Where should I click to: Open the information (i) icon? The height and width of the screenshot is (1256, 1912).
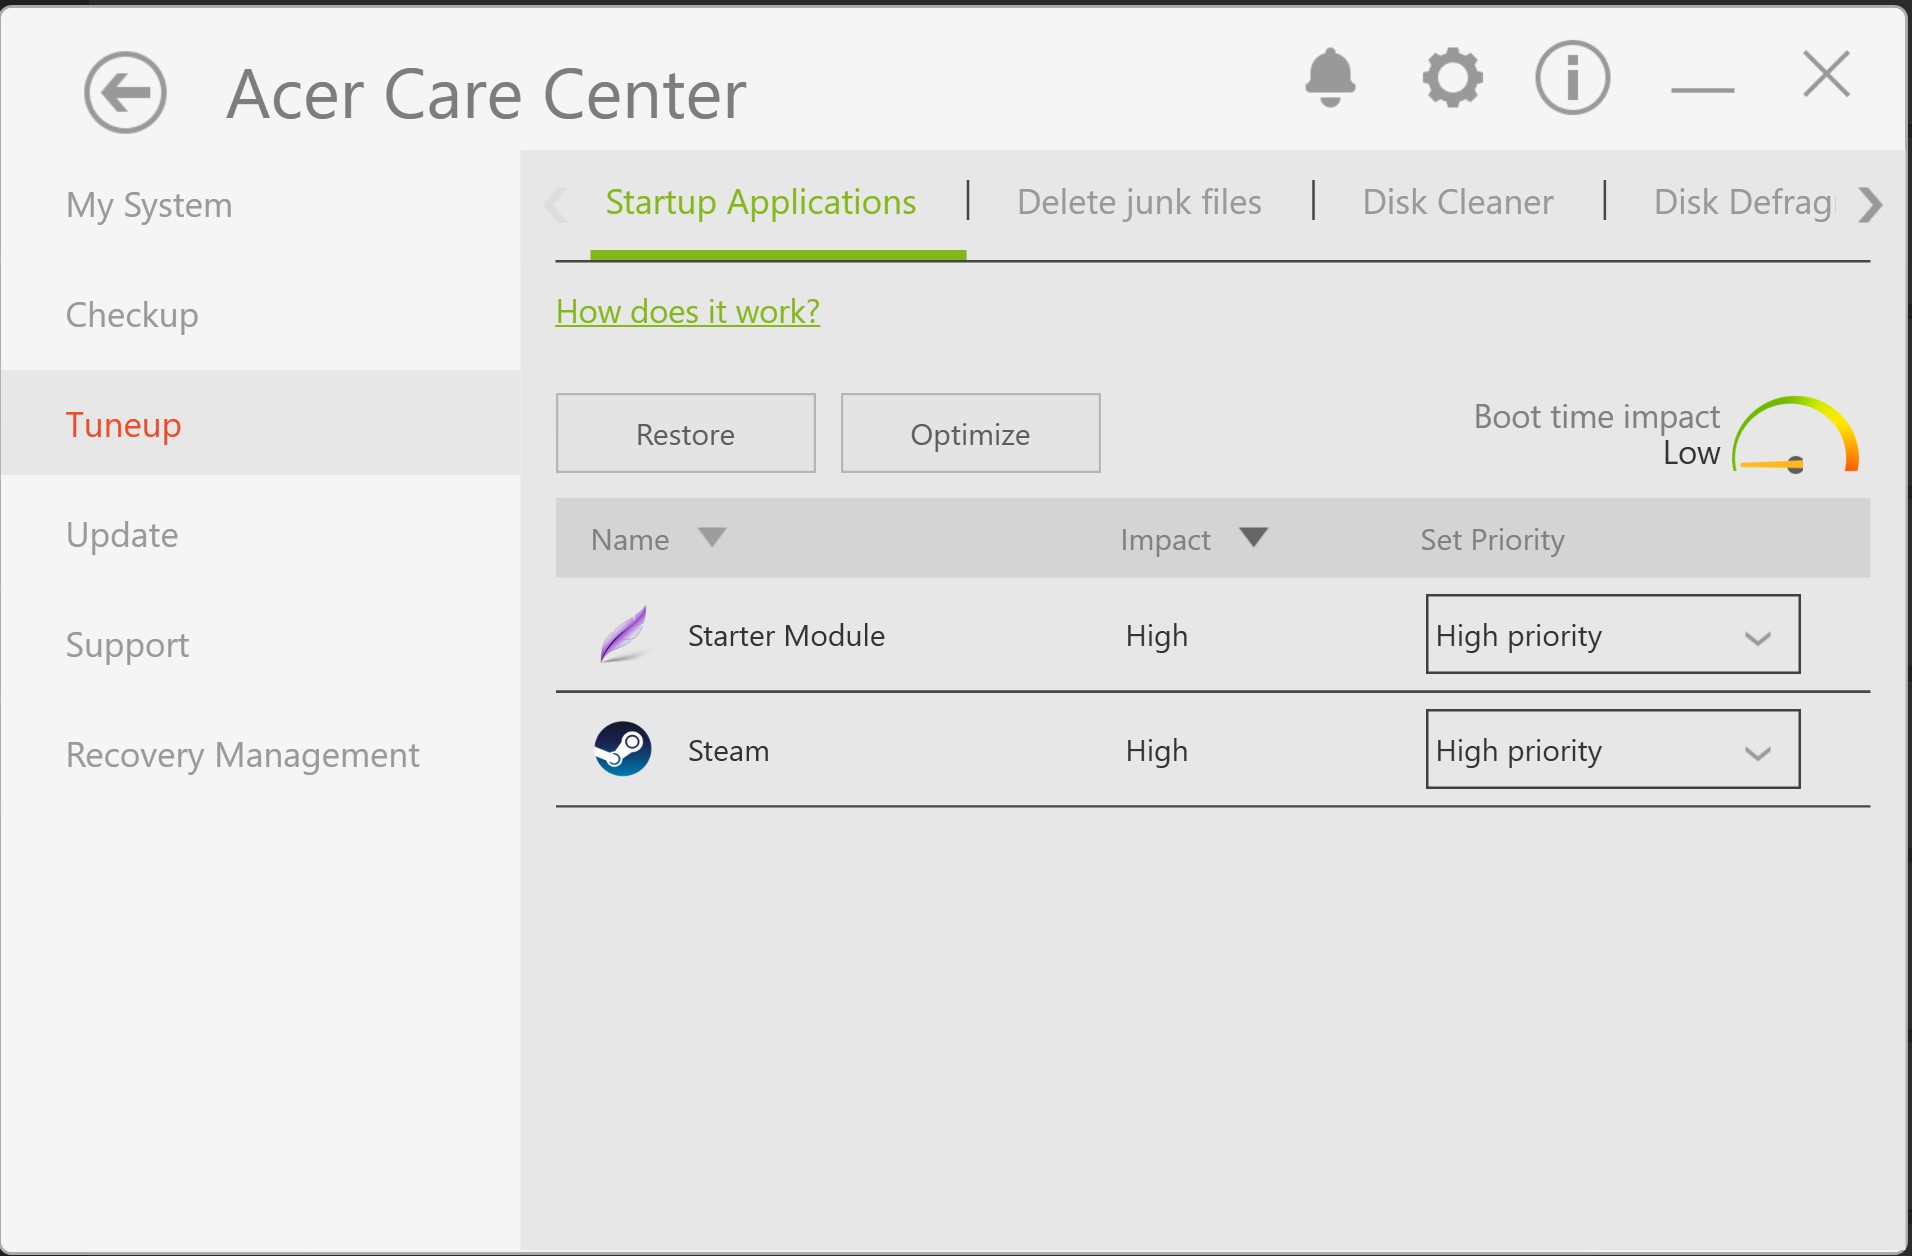(1572, 77)
